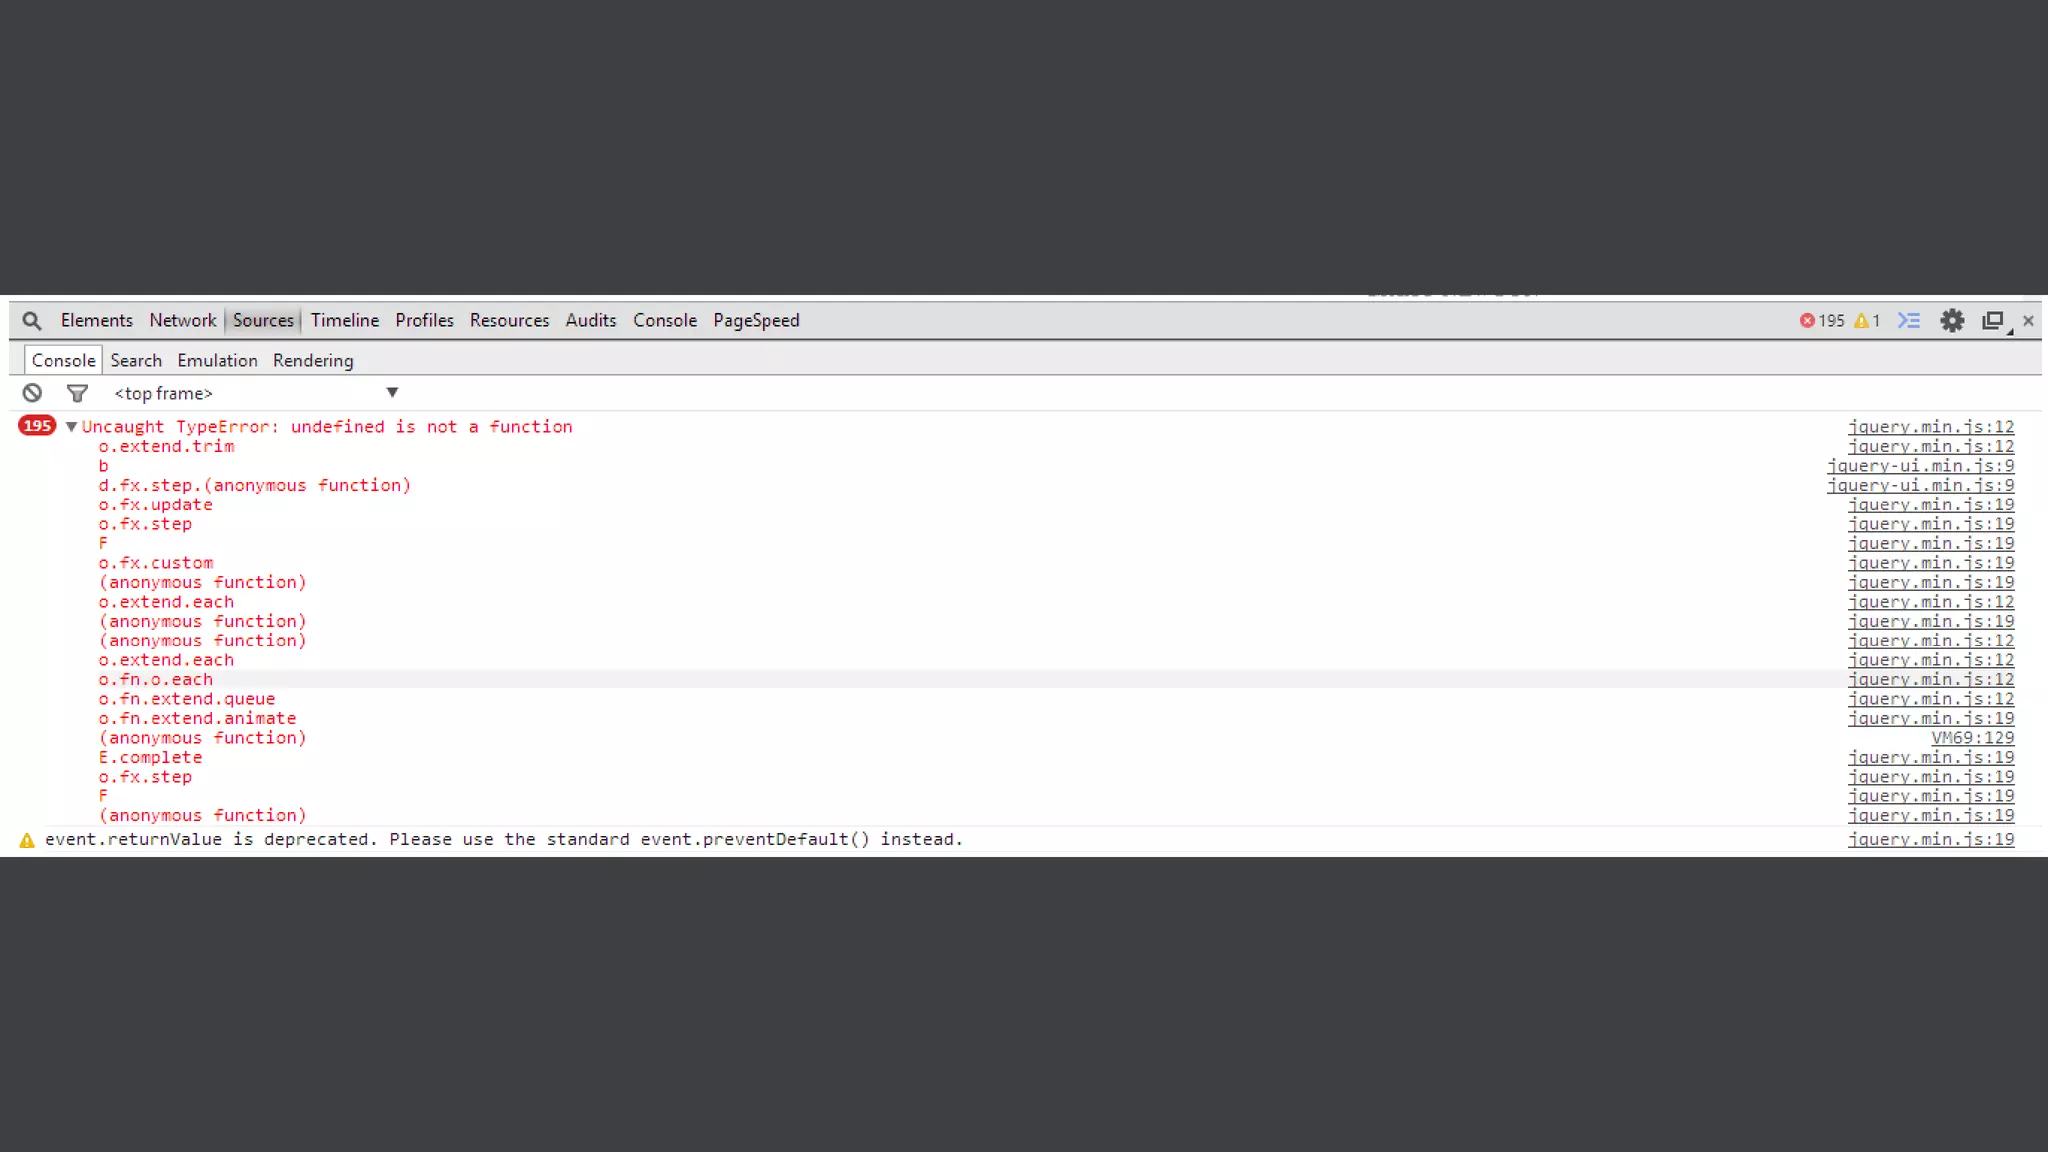The image size is (2048, 1152).
Task: Open the Rendering drawer tab
Action: pyautogui.click(x=313, y=361)
